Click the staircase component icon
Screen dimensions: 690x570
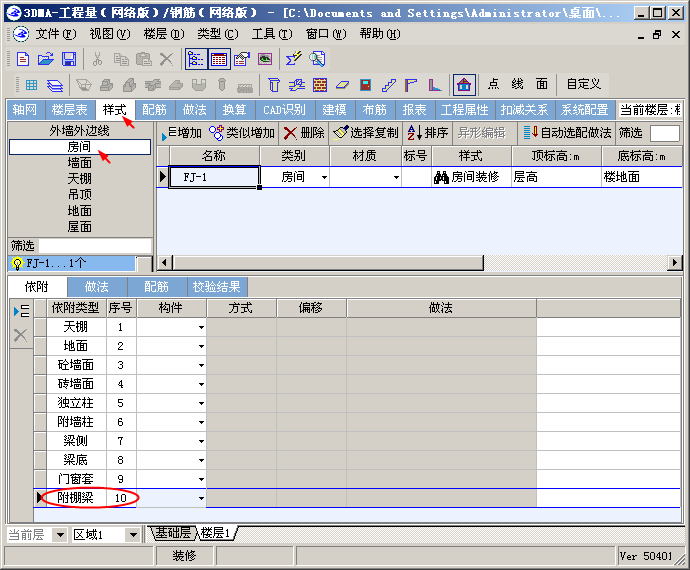pyautogui.click(x=389, y=85)
